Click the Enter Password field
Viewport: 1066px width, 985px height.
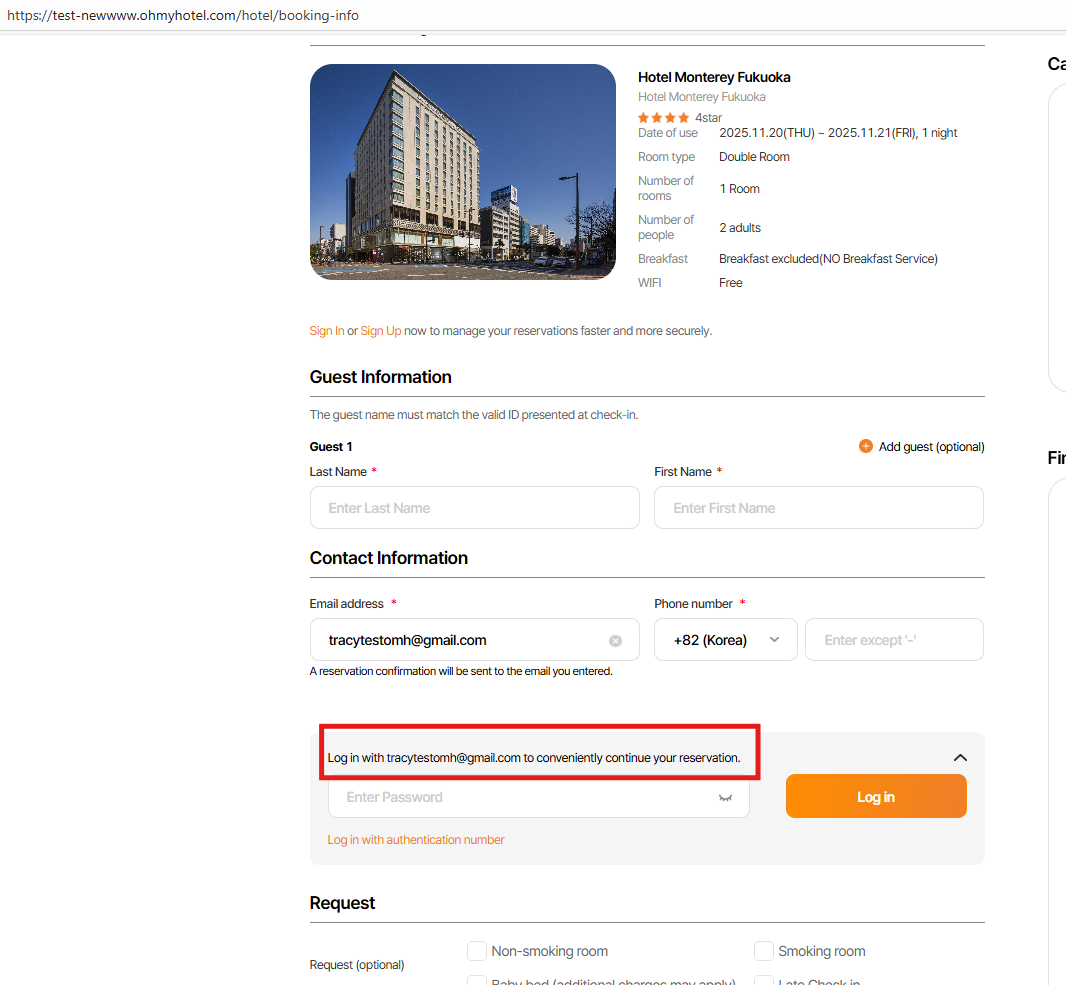[520, 798]
